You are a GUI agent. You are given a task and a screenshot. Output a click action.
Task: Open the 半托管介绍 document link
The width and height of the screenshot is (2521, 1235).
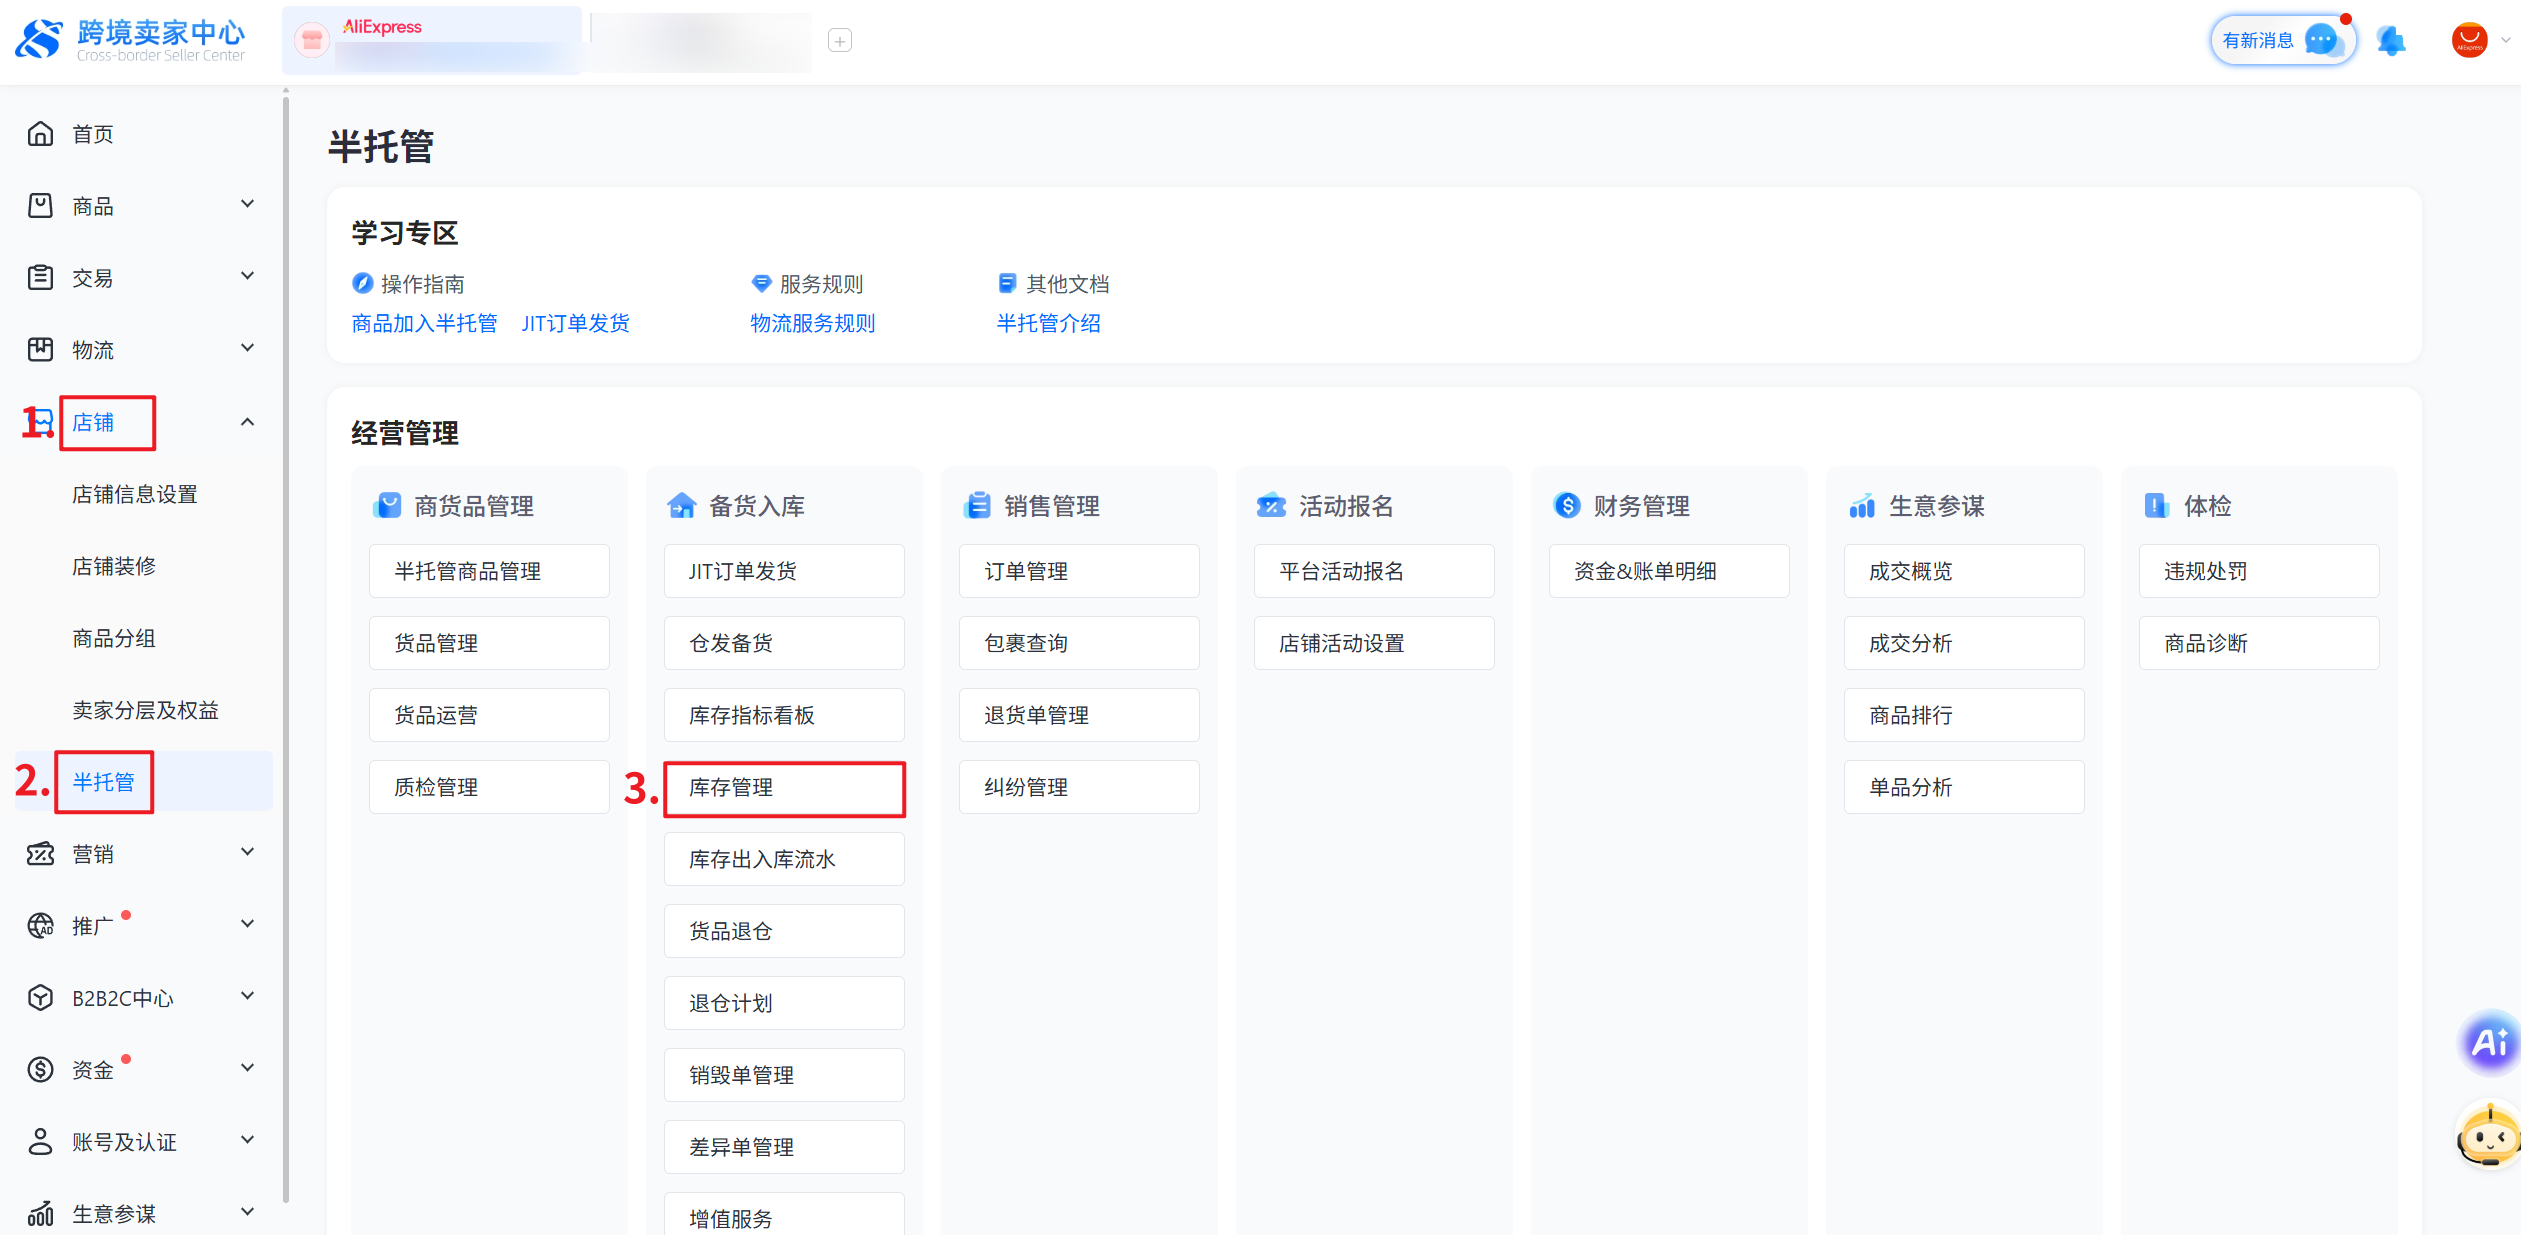pyautogui.click(x=1048, y=323)
